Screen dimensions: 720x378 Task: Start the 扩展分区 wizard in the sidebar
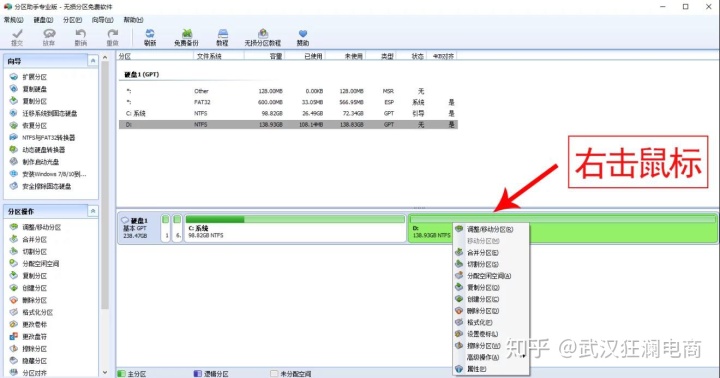point(28,77)
